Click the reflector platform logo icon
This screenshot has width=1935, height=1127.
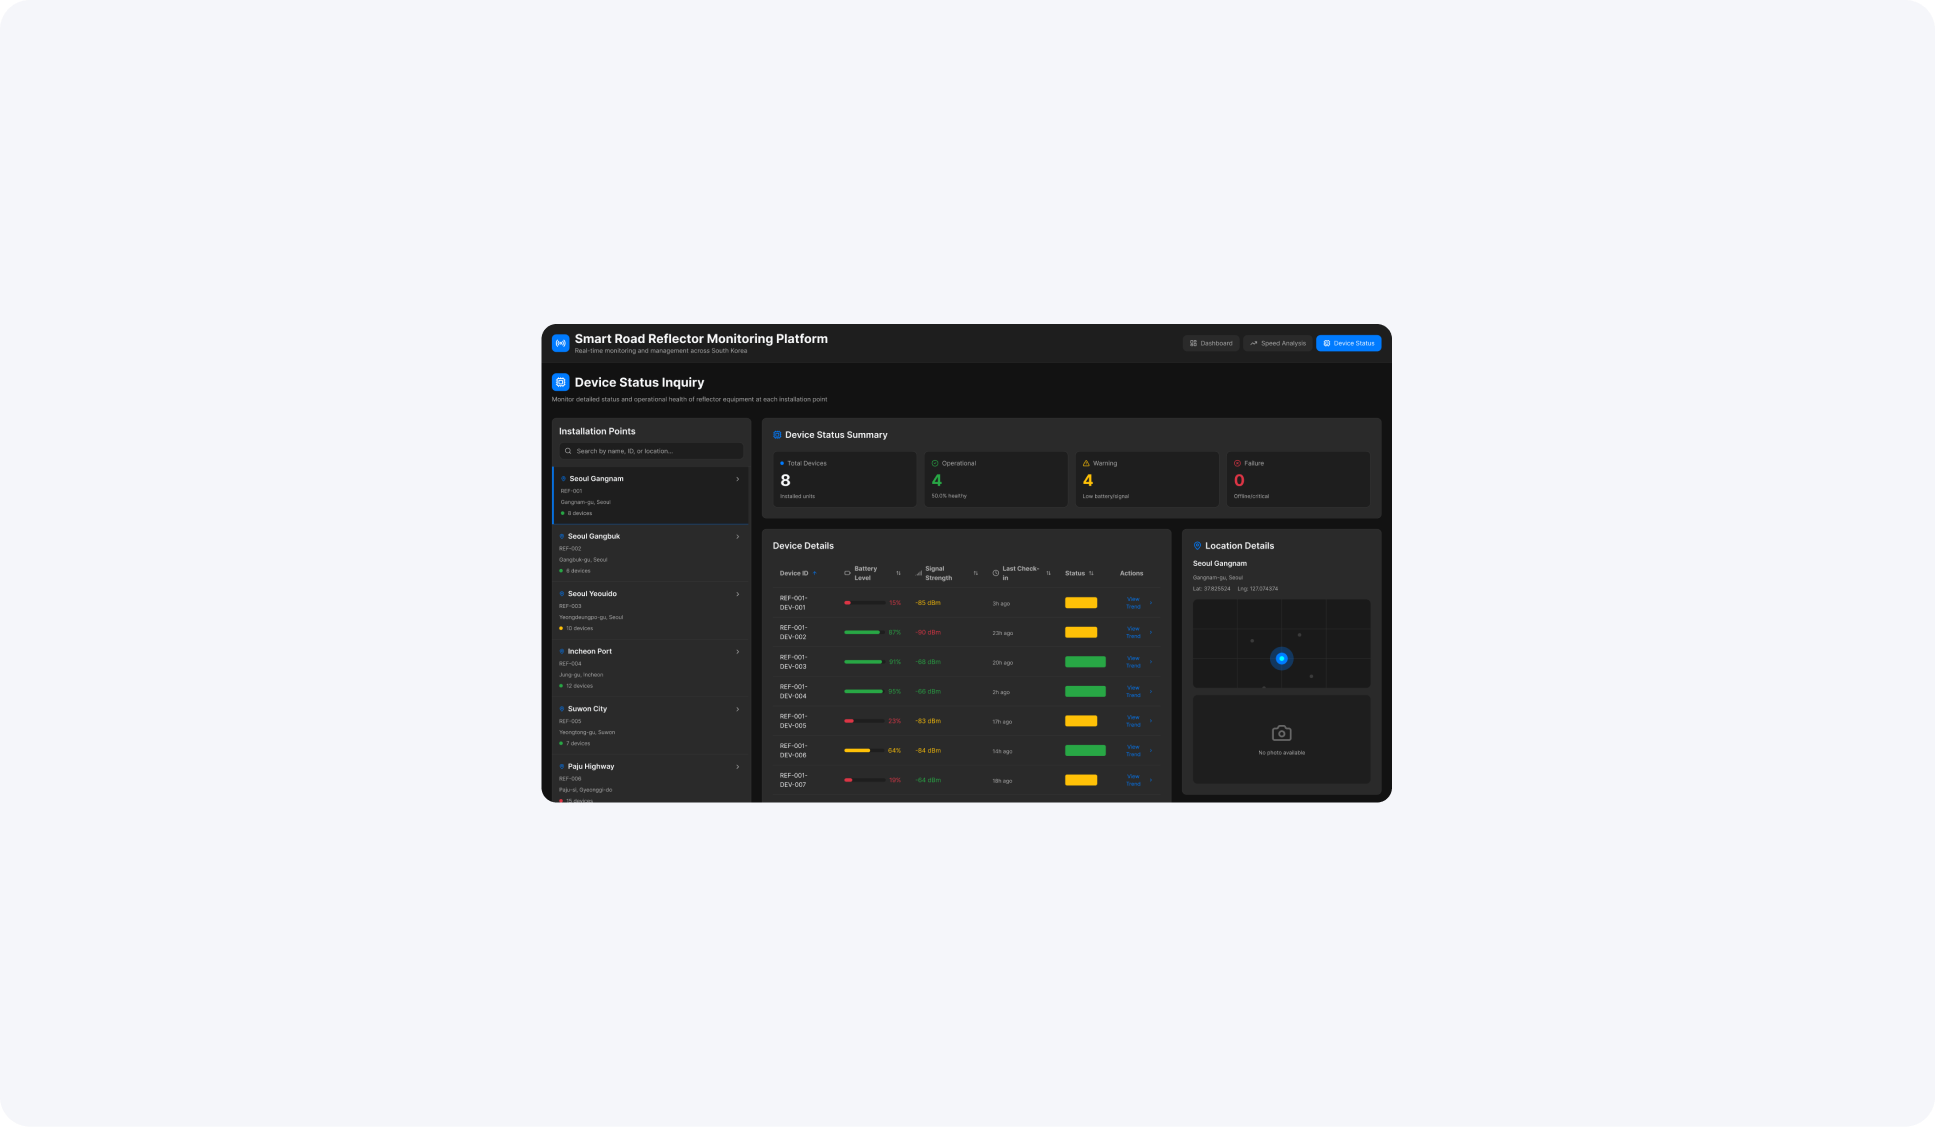(x=560, y=343)
